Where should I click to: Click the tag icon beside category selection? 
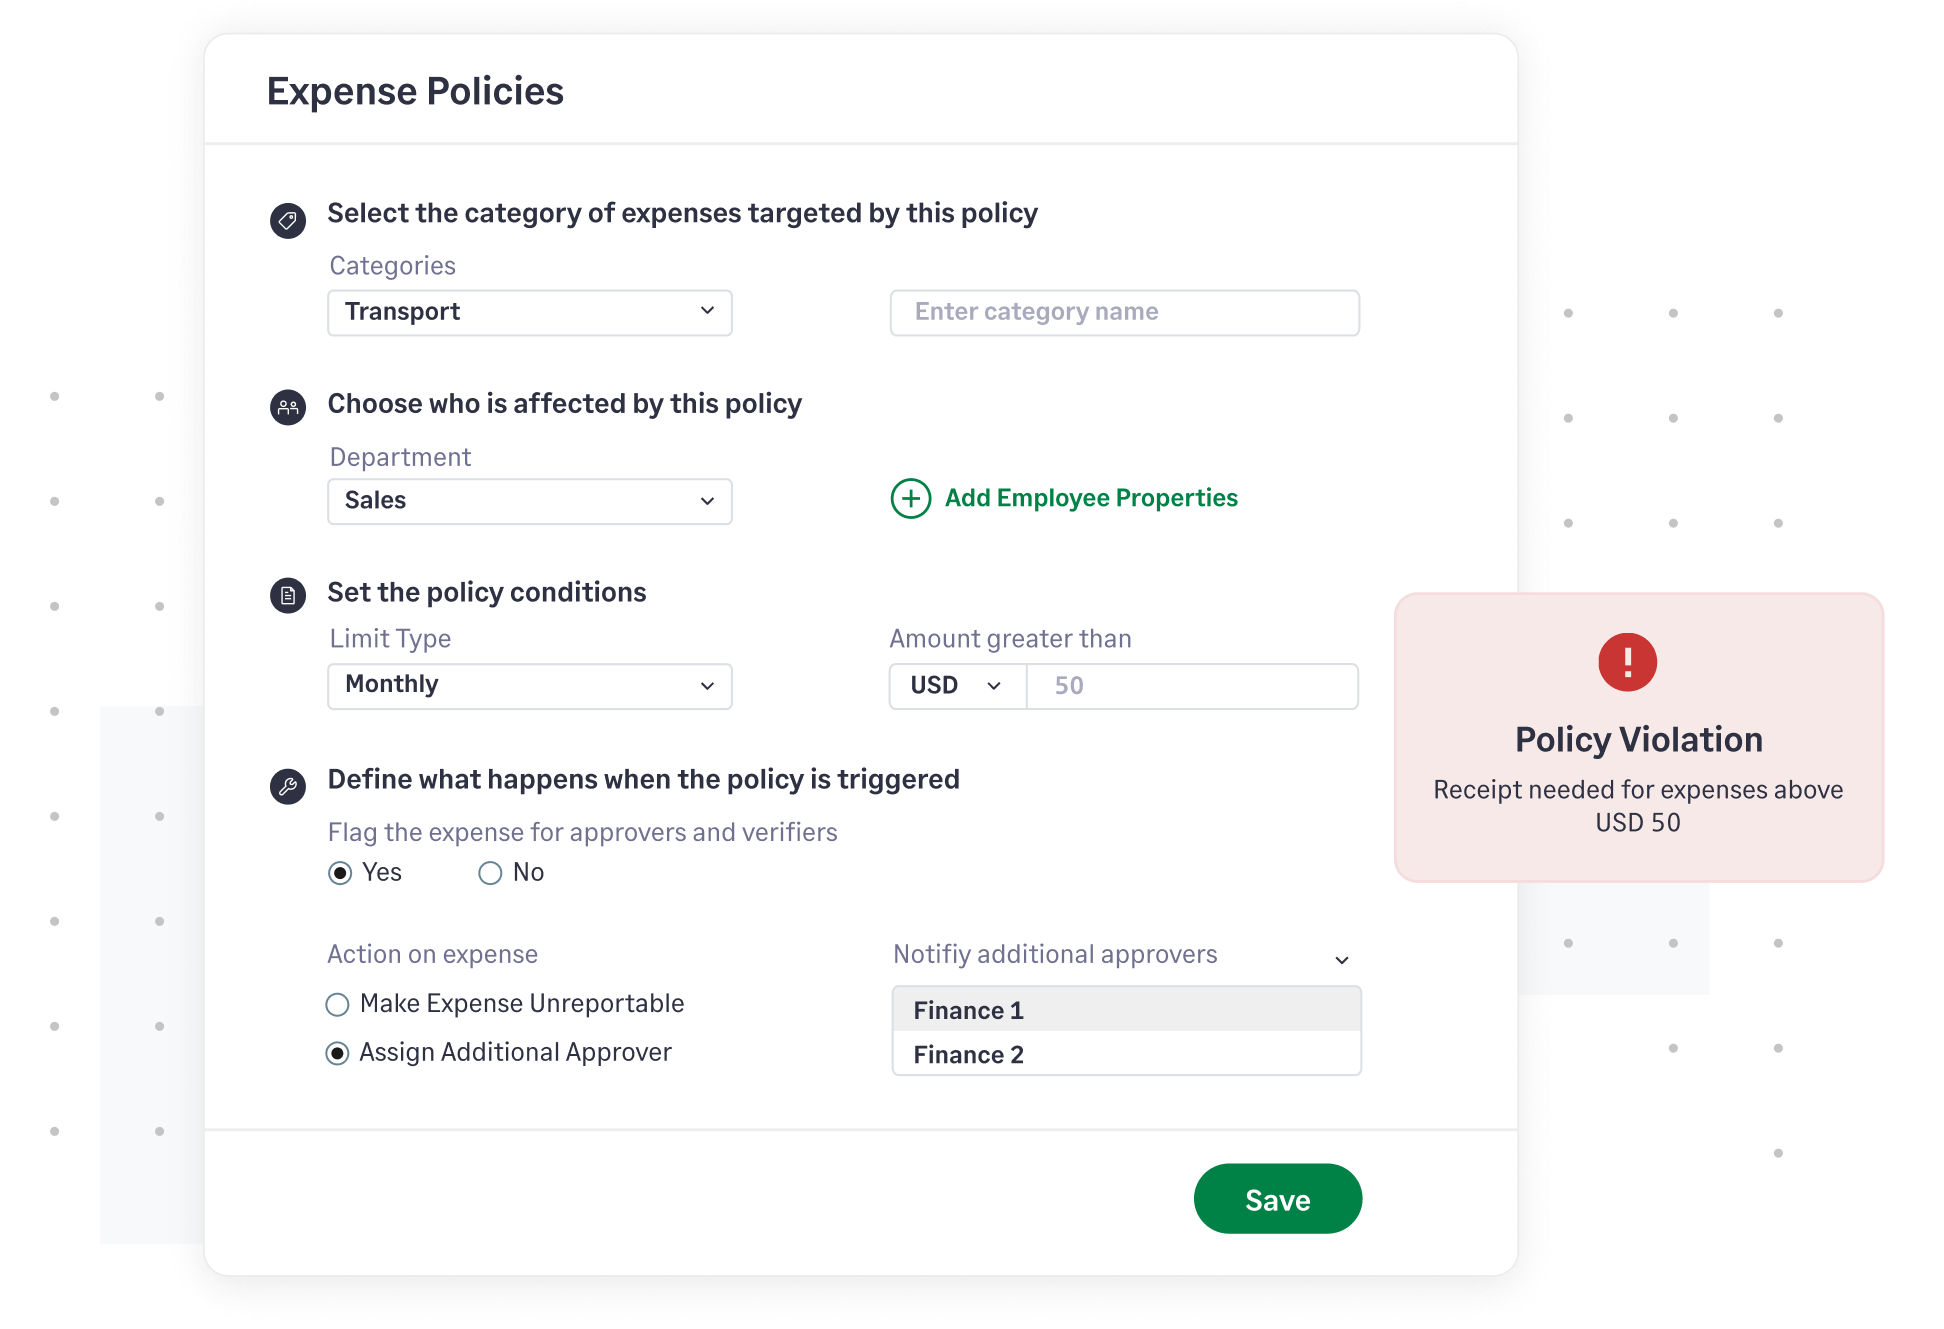click(x=287, y=220)
